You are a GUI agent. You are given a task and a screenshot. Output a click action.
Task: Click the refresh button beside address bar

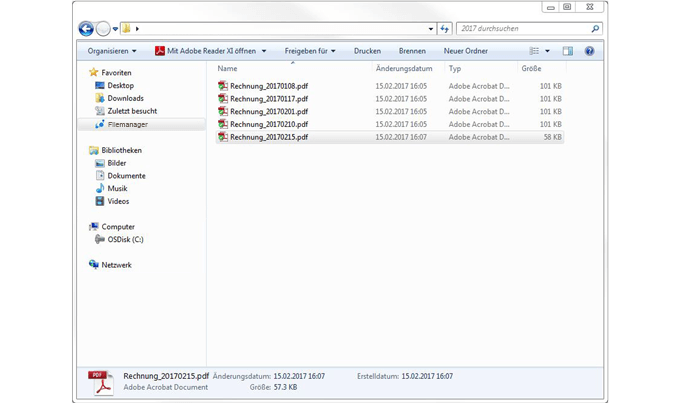point(445,29)
